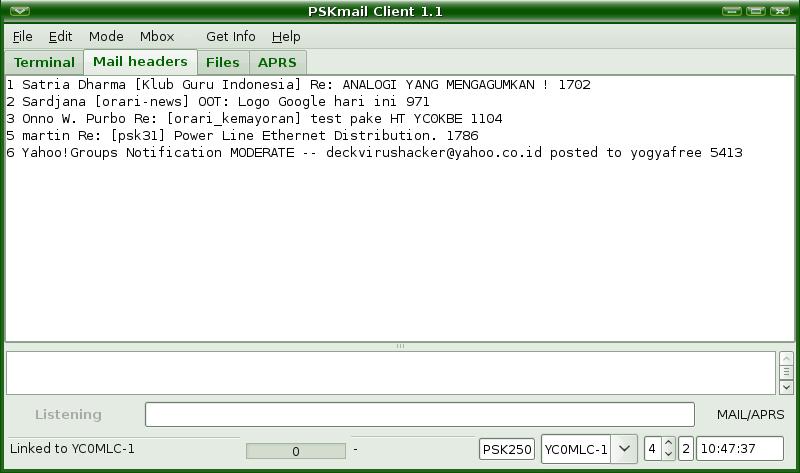This screenshot has width=800, height=473.
Task: Select mail header from Satria Dharma
Action: (x=298, y=84)
